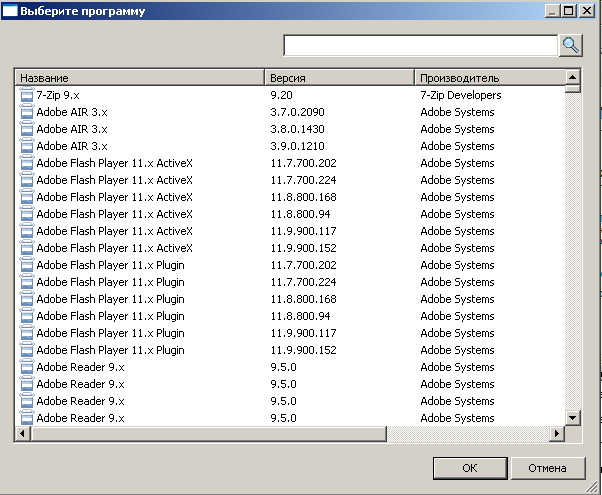
Task: Sort the list by the Версия column header
Action: click(x=339, y=78)
